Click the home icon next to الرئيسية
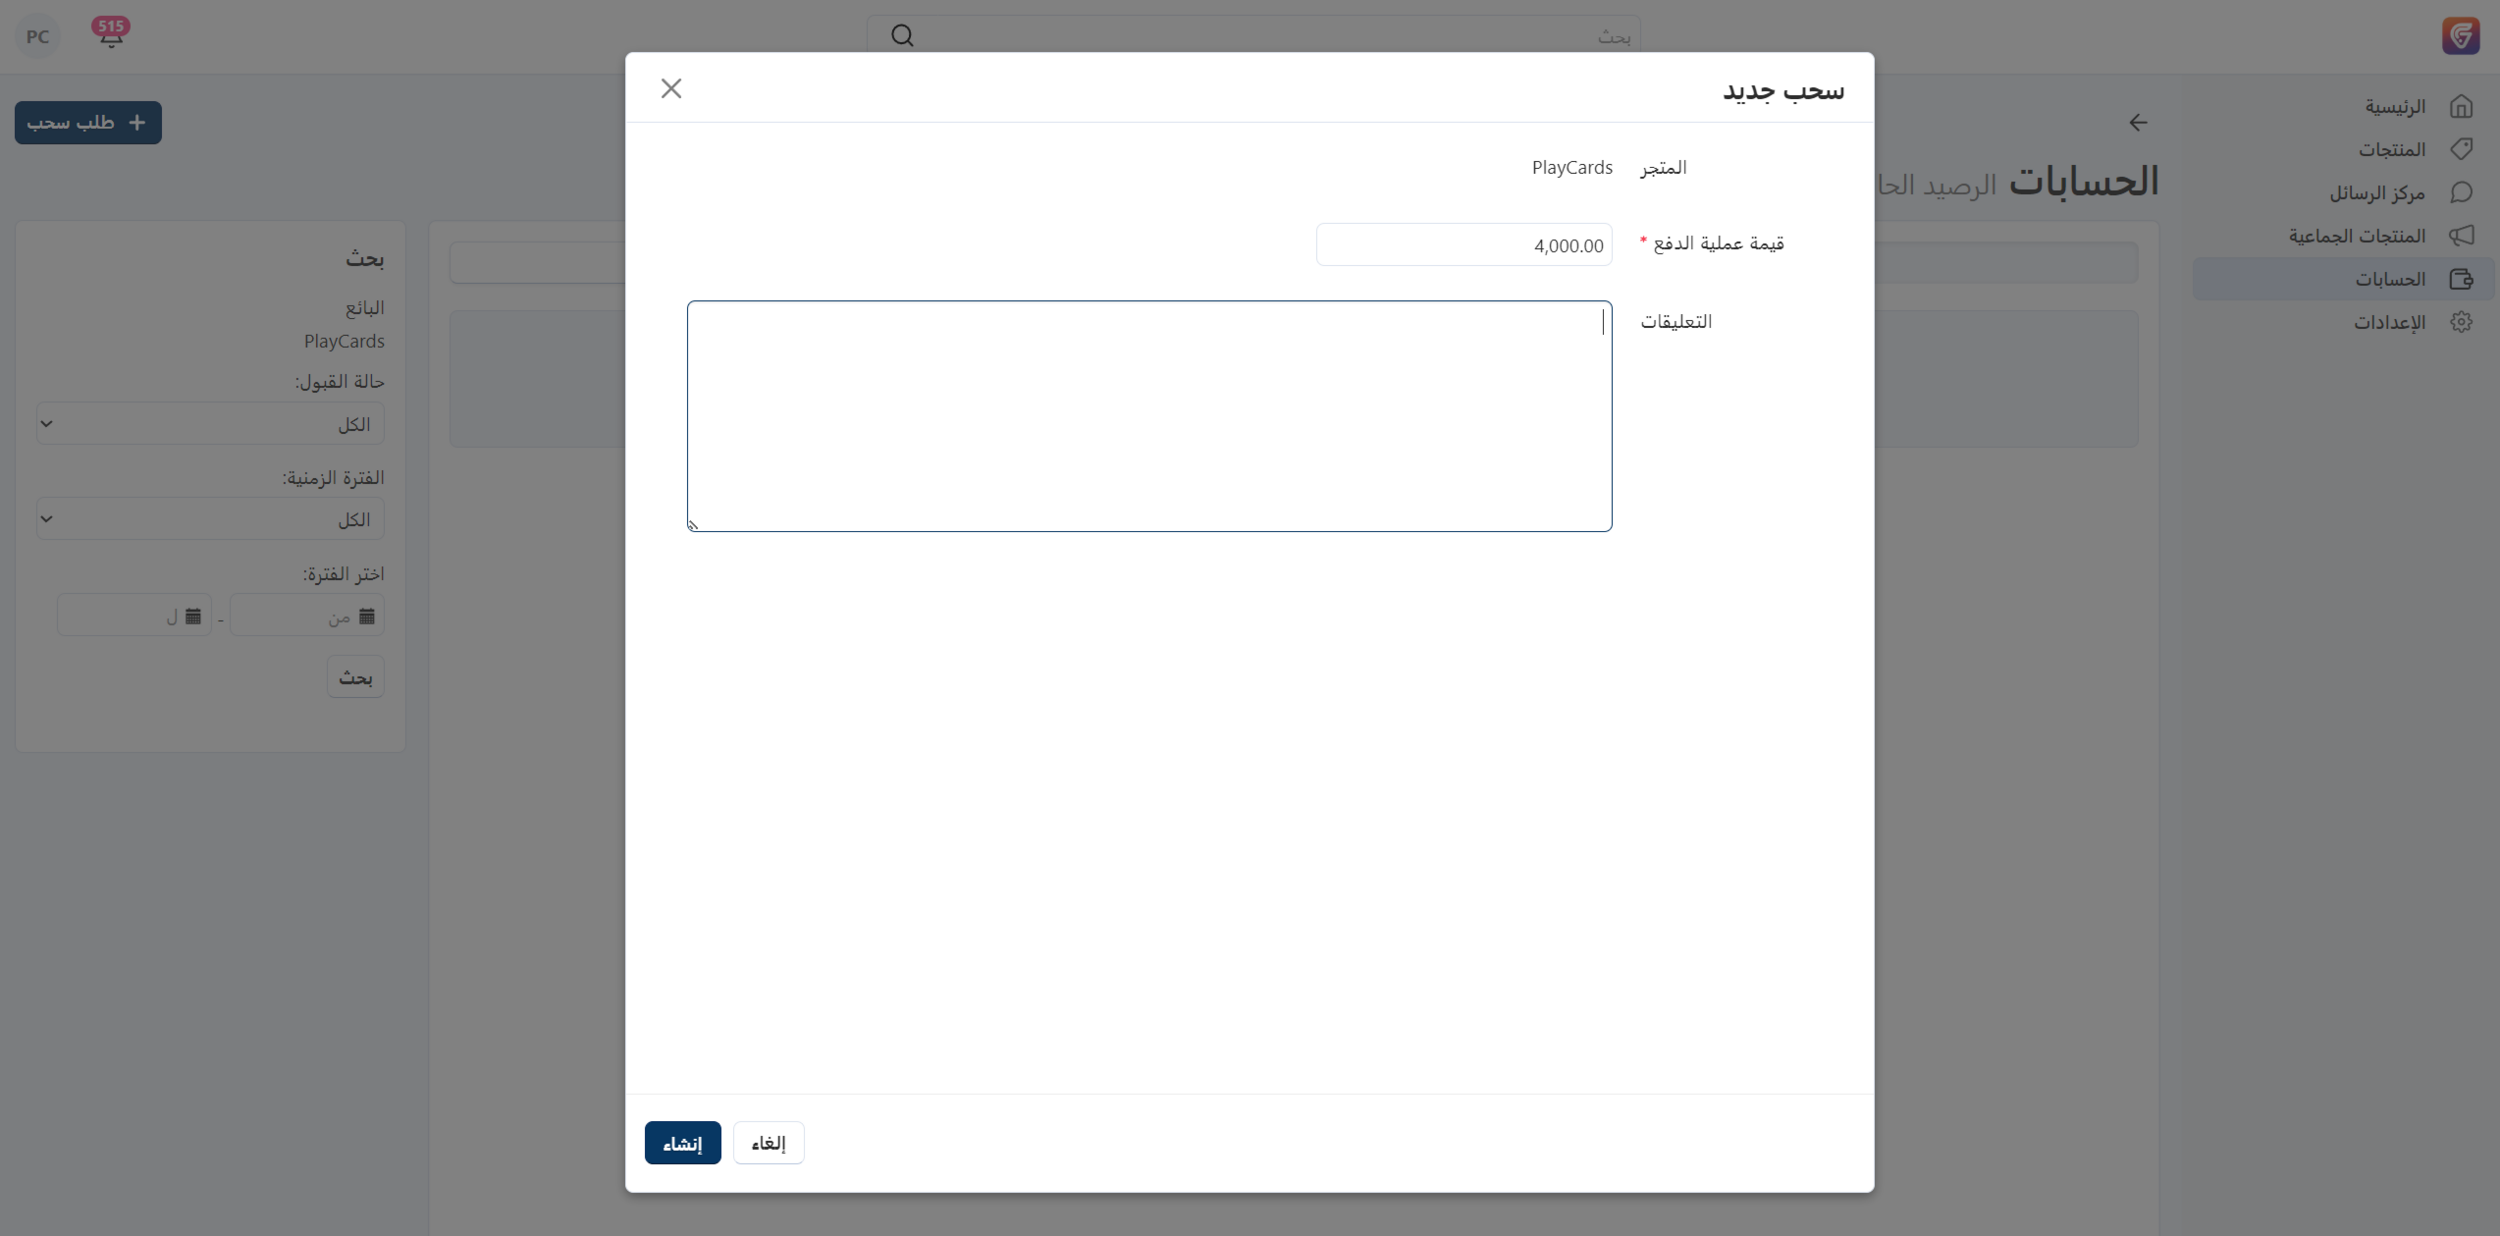Viewport: 2500px width, 1236px height. coord(2461,106)
